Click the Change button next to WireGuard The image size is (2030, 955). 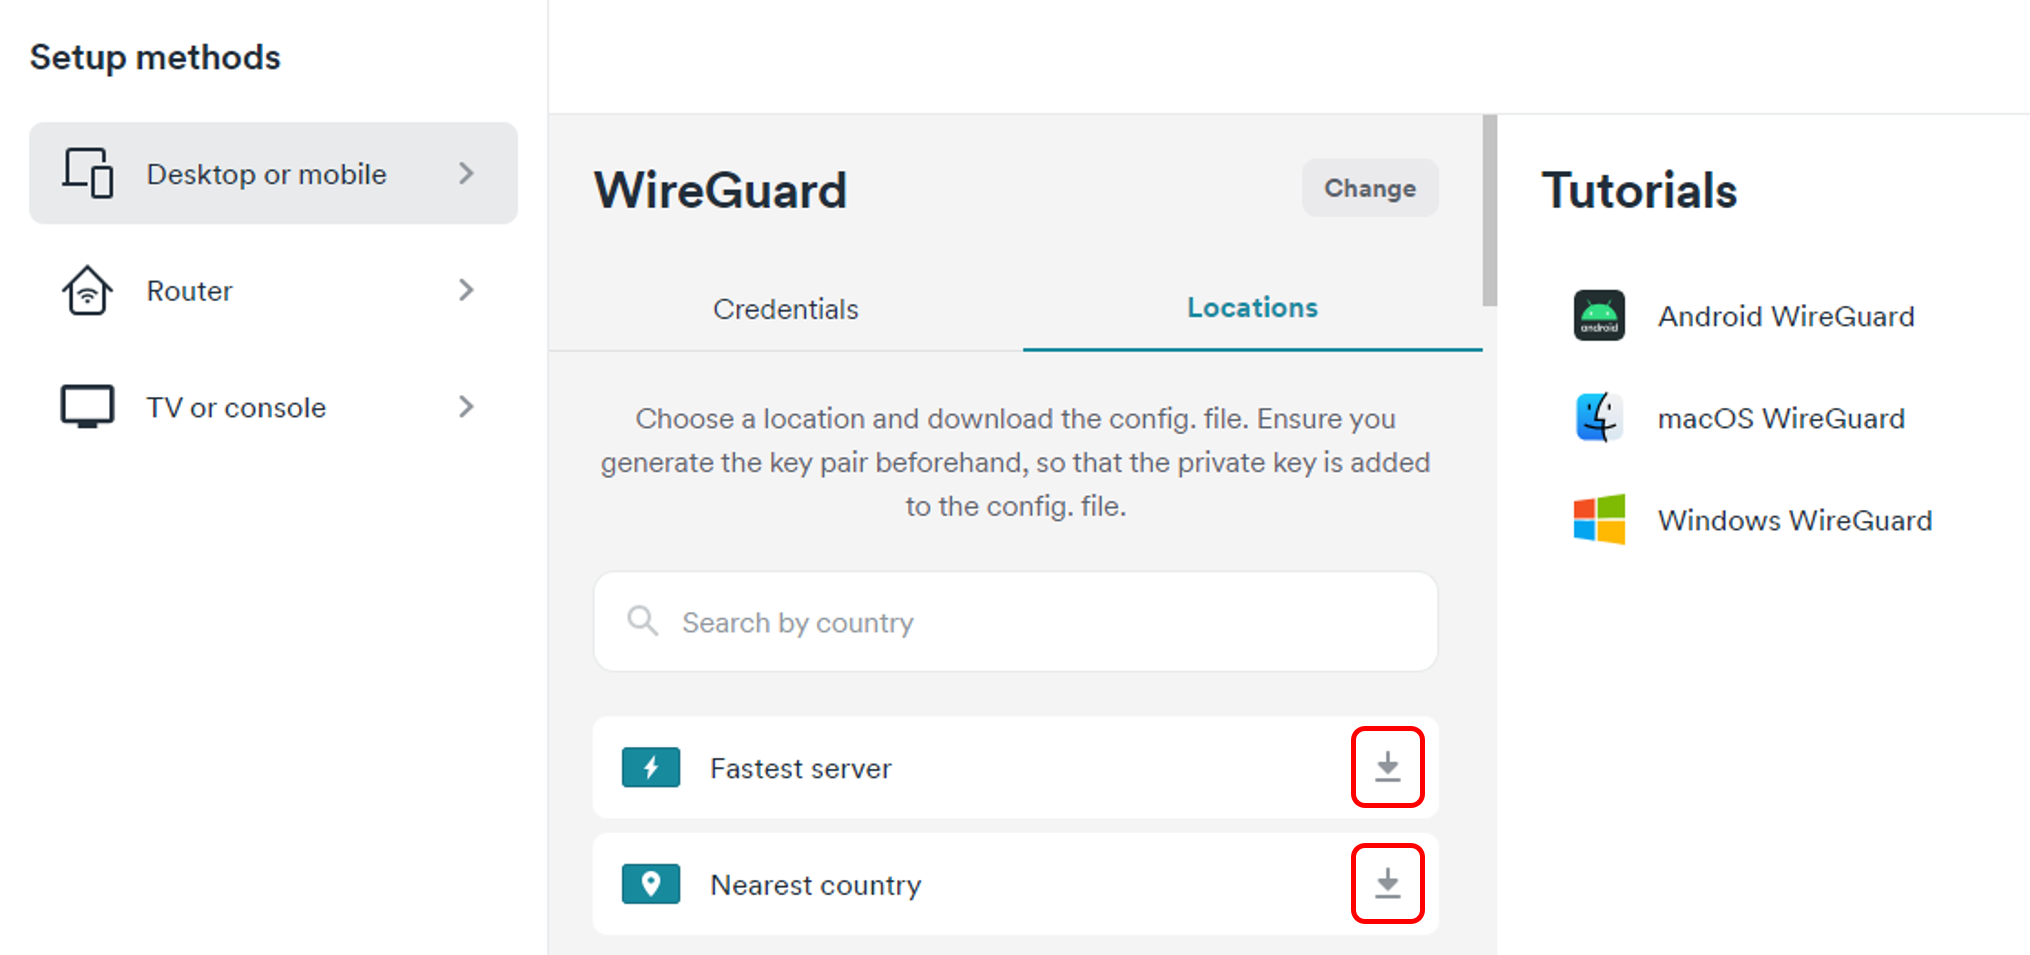(x=1370, y=188)
